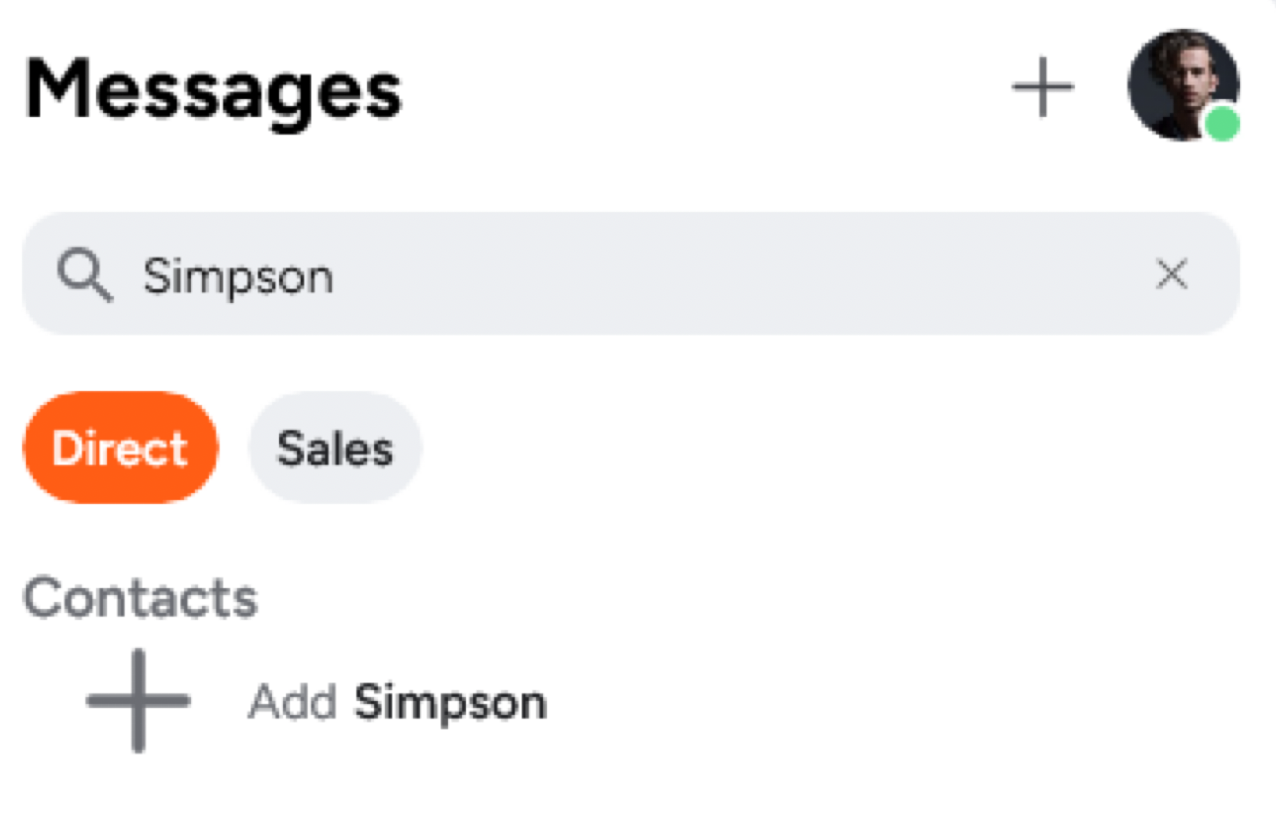Viewport: 1276px width, 822px height.
Task: Clear the search with the X icon
Action: (x=1172, y=274)
